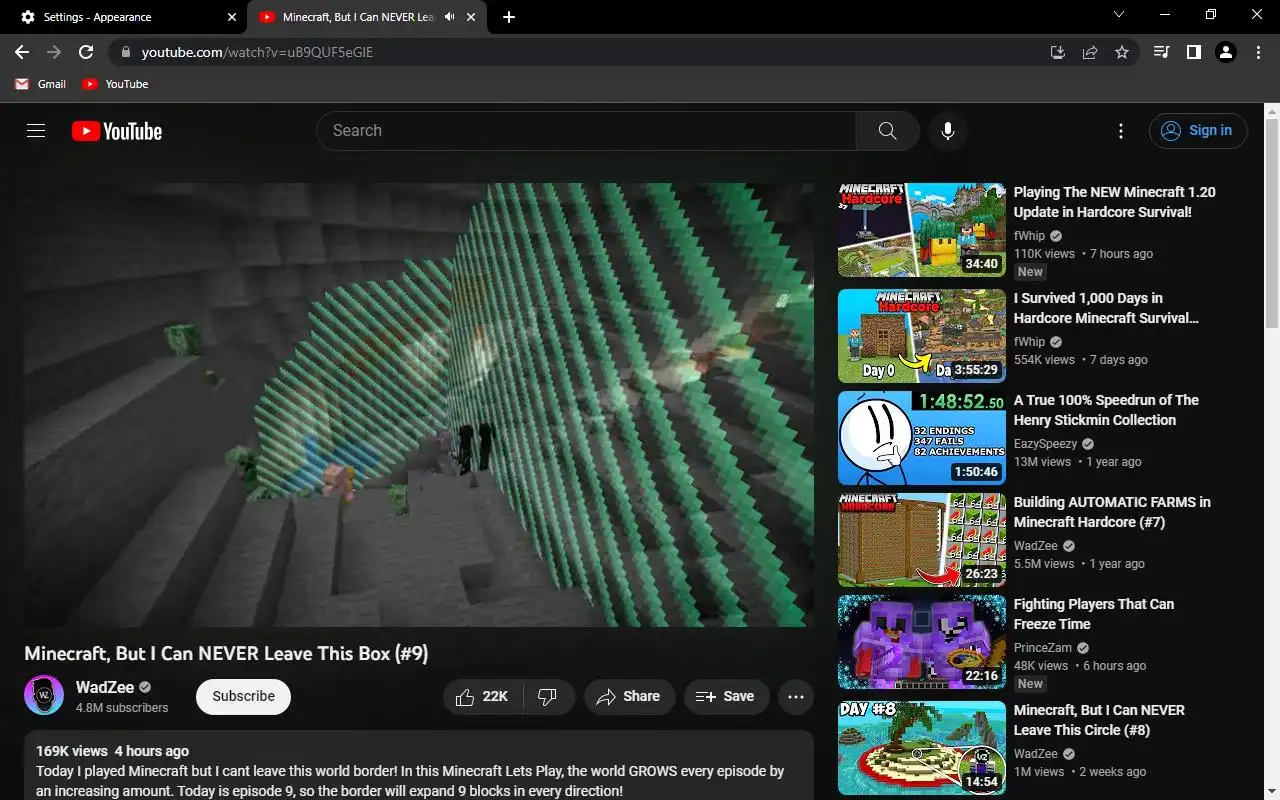1280x800 pixels.
Task: Install app icon in address bar
Action: [1058, 52]
